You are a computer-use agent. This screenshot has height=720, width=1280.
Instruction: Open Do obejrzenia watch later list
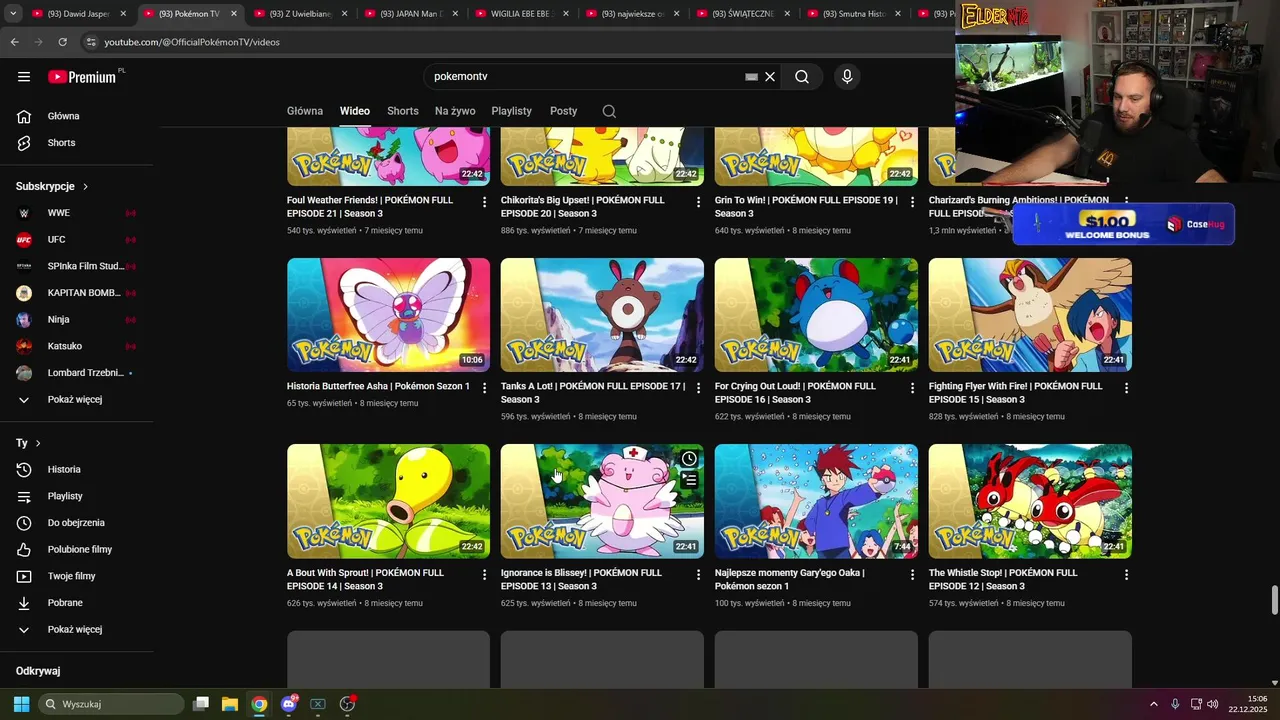point(76,523)
